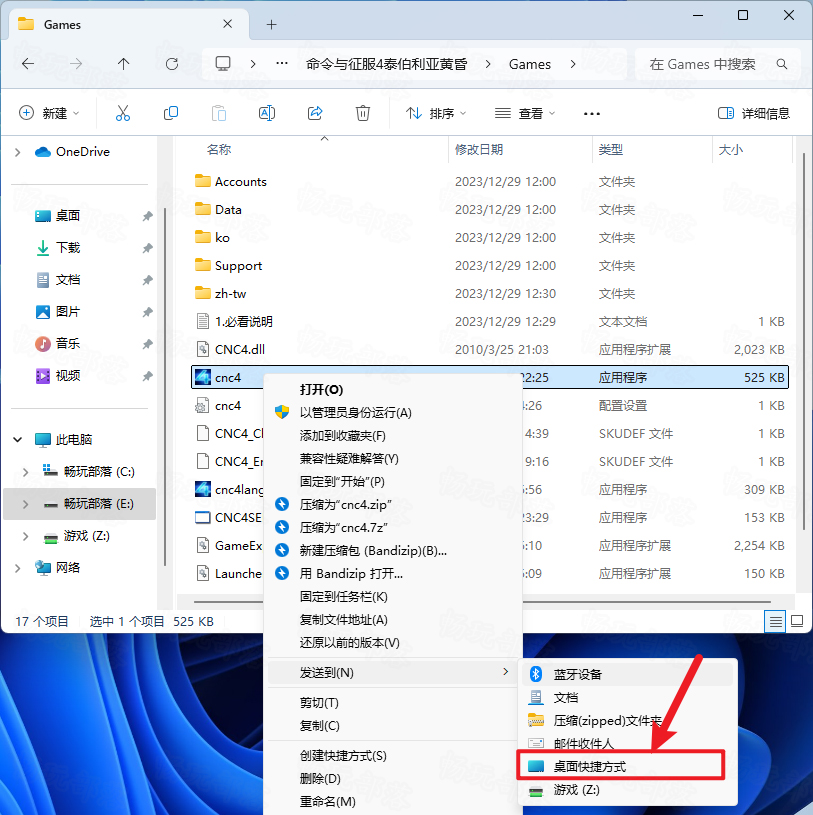
Task: Open 下载 folder in sidebar
Action: click(x=57, y=248)
